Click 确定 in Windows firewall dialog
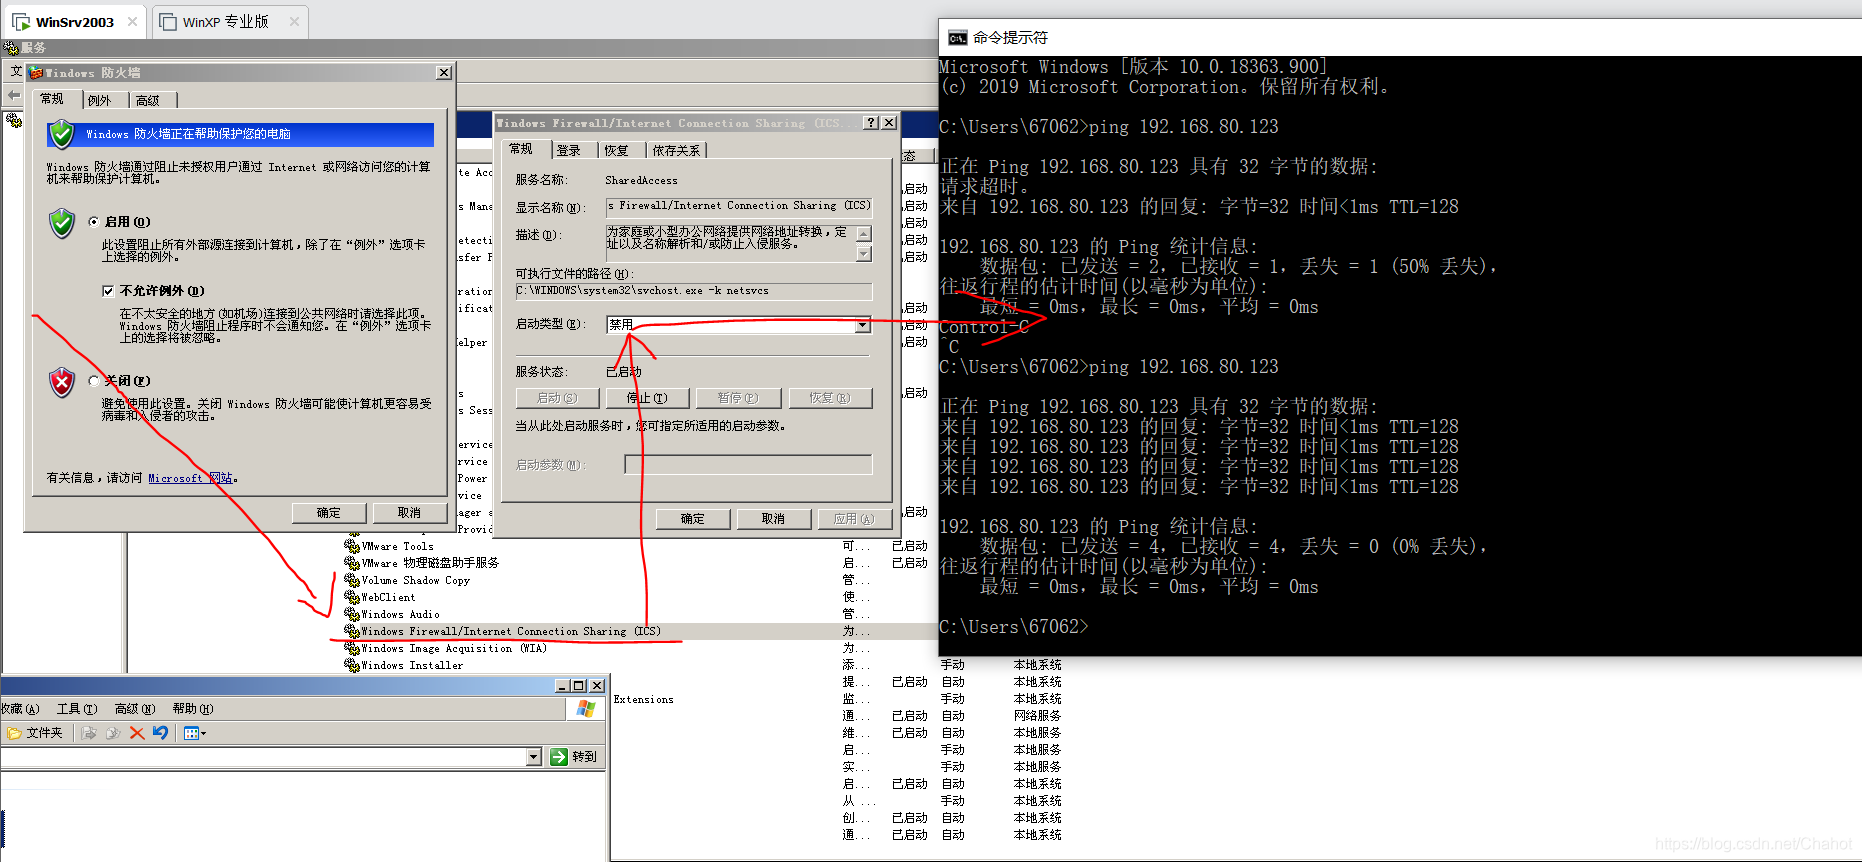1862x862 pixels. pos(329,513)
